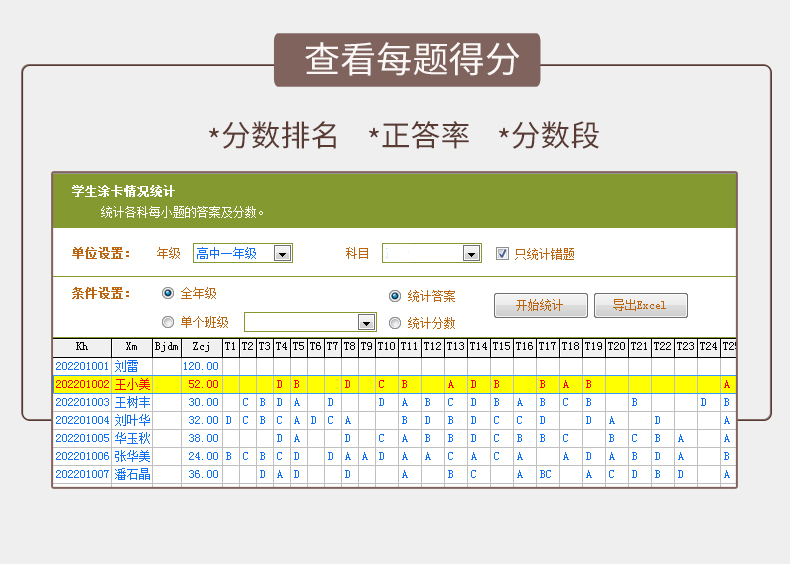Select student ID 202201001 in the table
Image resolution: width=790 pixels, height=564 pixels.
82,366
